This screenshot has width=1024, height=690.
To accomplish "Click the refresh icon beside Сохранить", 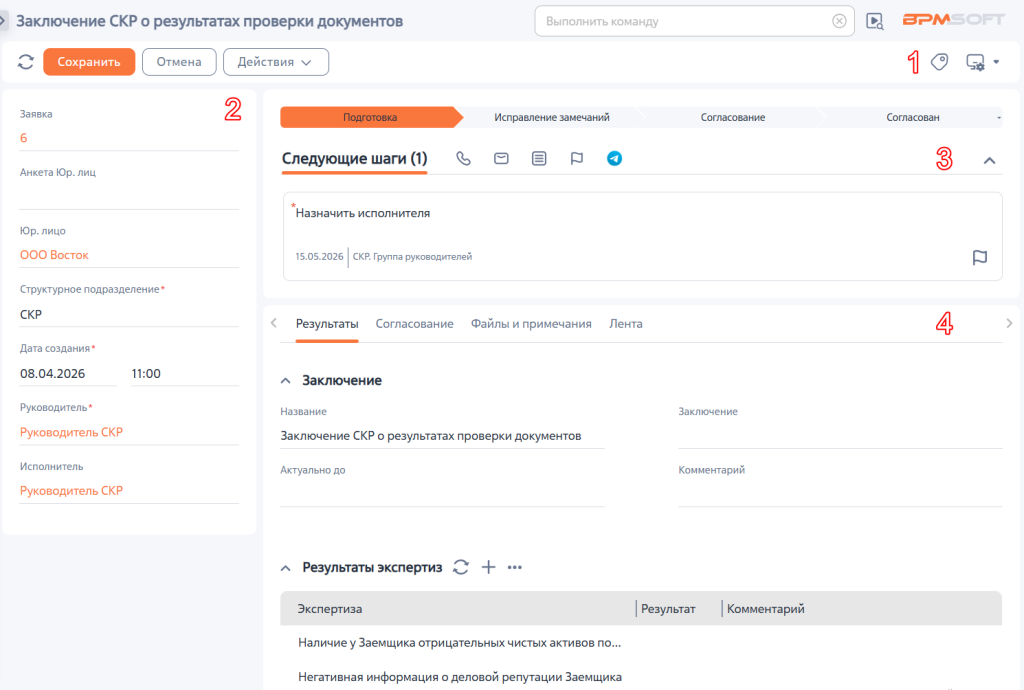I will (26, 62).
